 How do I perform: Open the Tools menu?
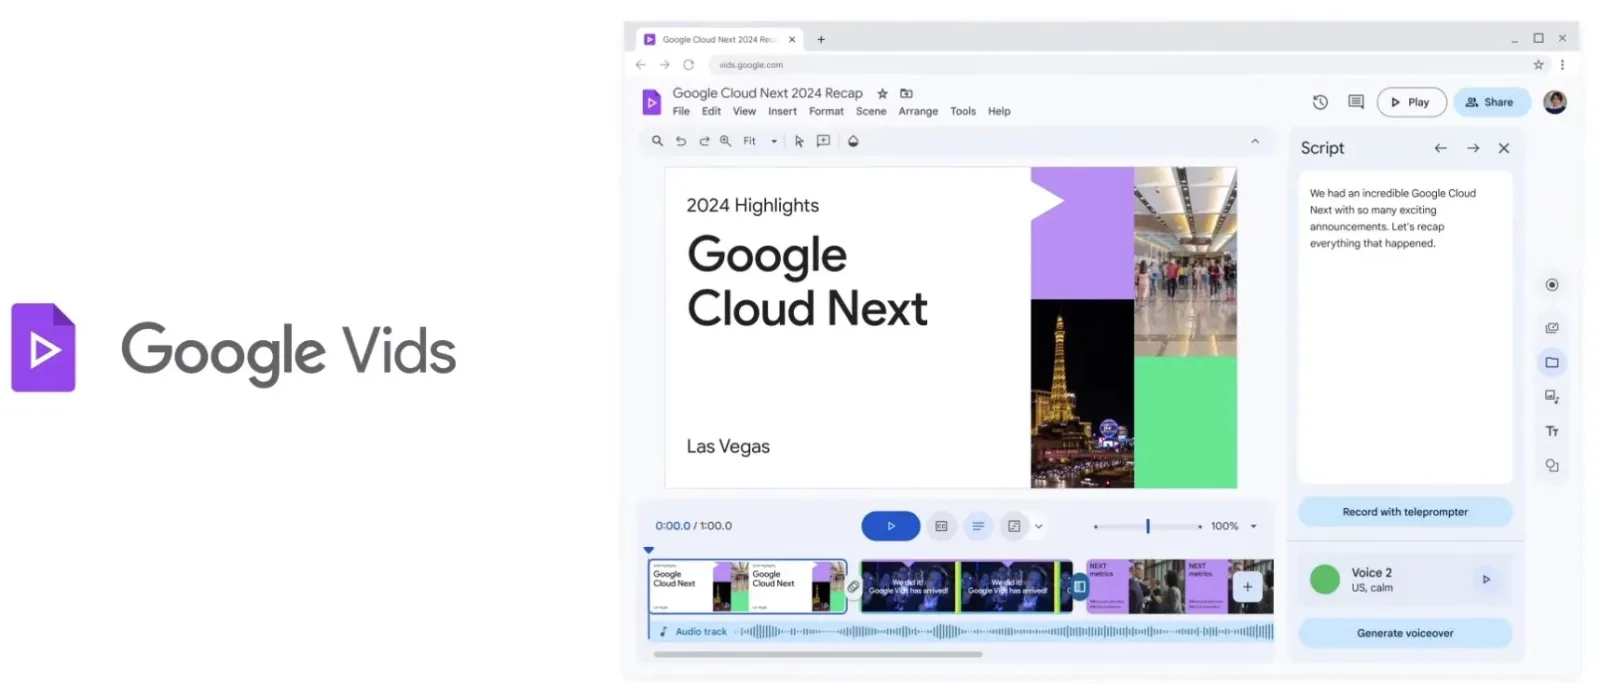(x=963, y=111)
